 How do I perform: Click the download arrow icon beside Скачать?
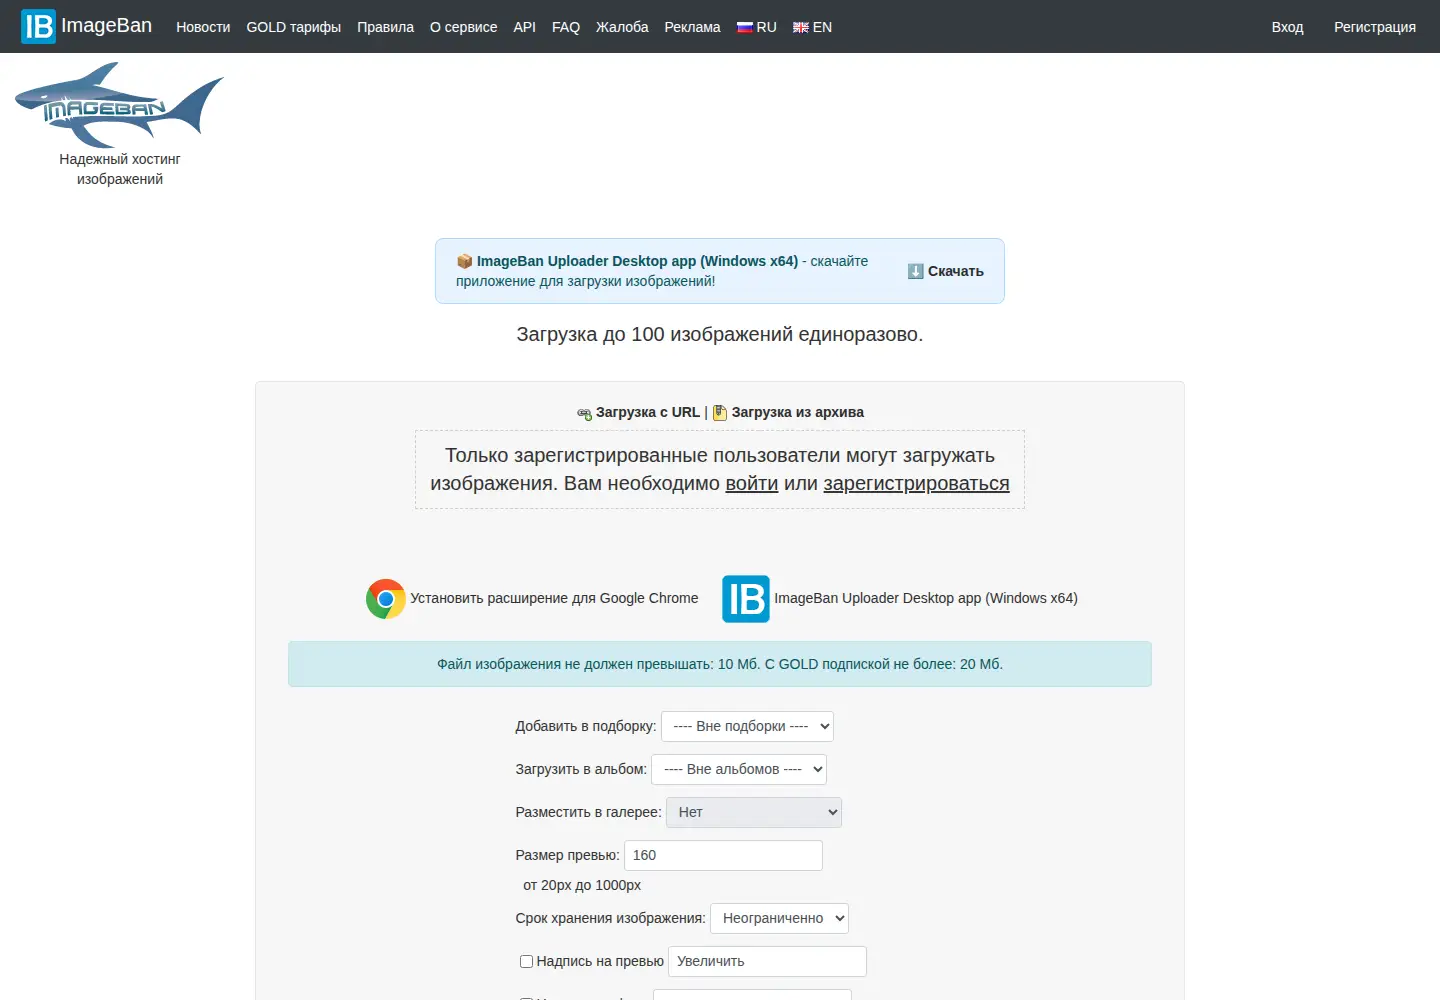click(x=915, y=271)
